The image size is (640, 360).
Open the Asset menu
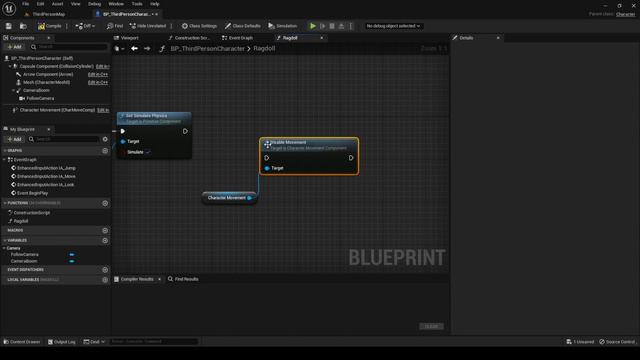58,4
